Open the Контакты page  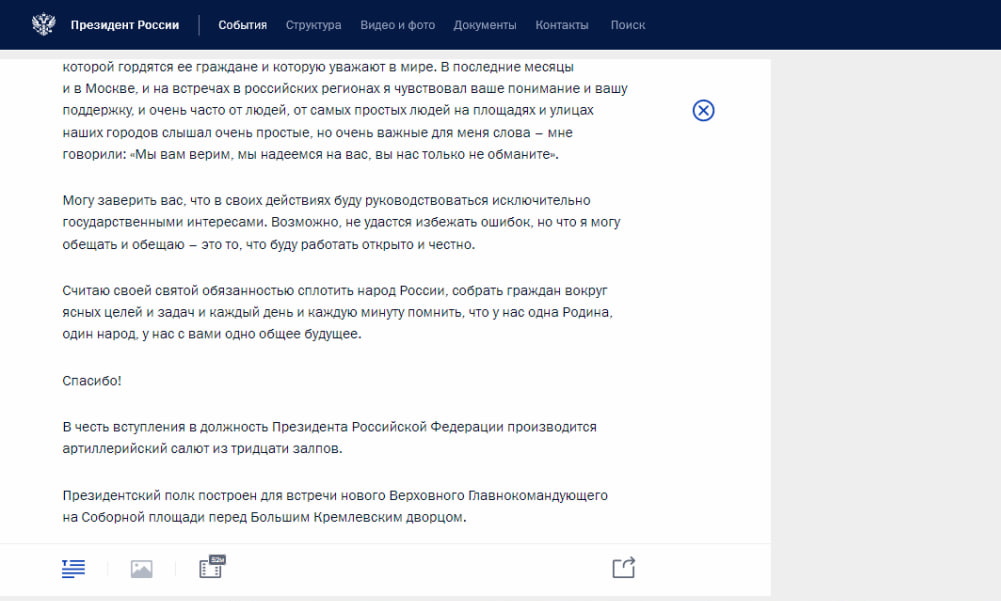tap(562, 25)
